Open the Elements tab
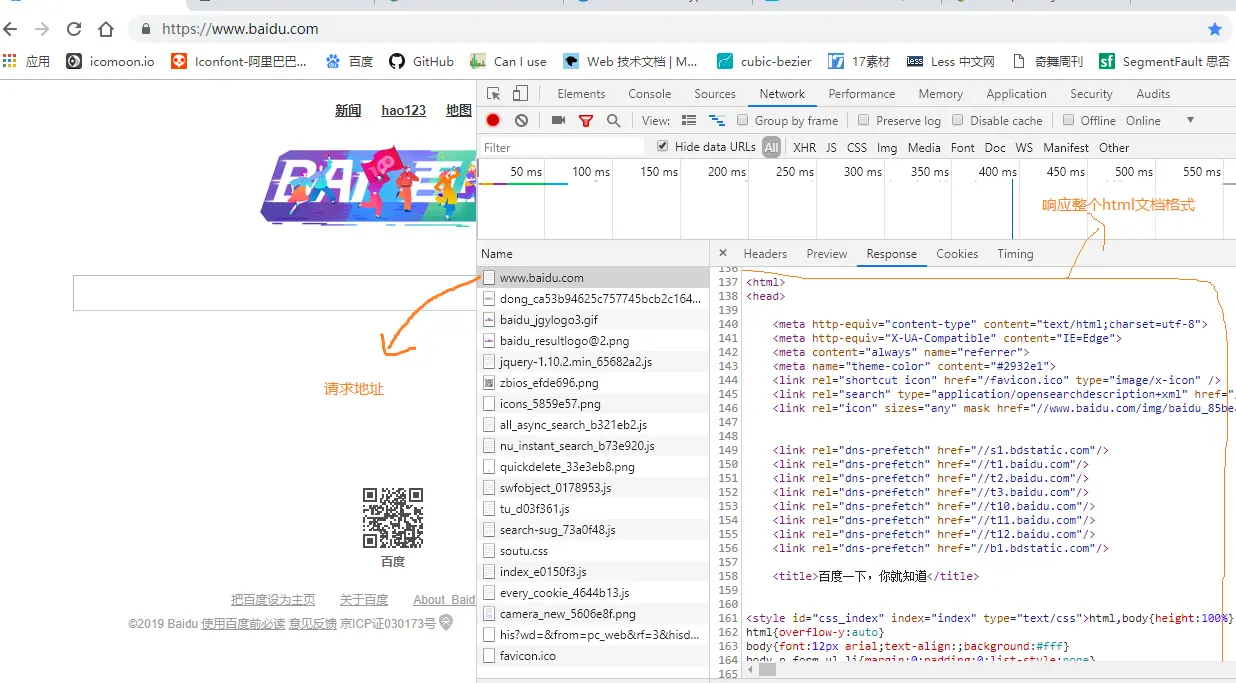The image size is (1236, 683). point(581,94)
